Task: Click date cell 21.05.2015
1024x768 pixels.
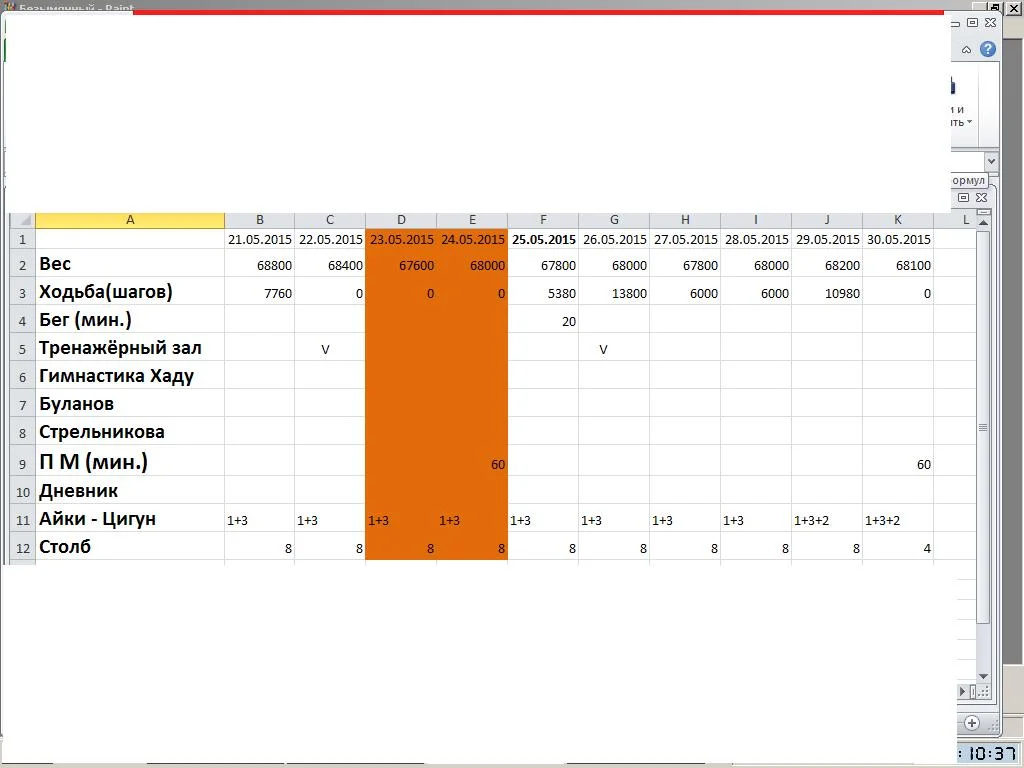Action: [x=260, y=240]
